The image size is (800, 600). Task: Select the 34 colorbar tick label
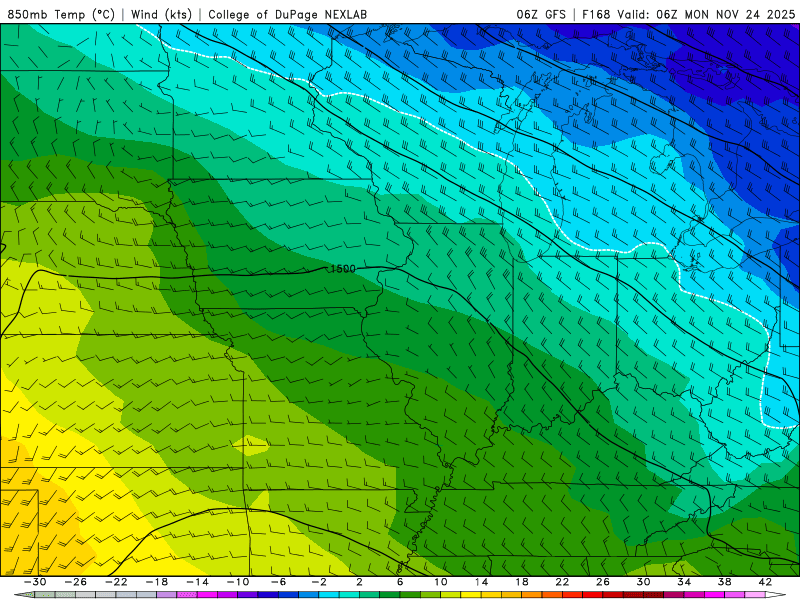coord(684,582)
